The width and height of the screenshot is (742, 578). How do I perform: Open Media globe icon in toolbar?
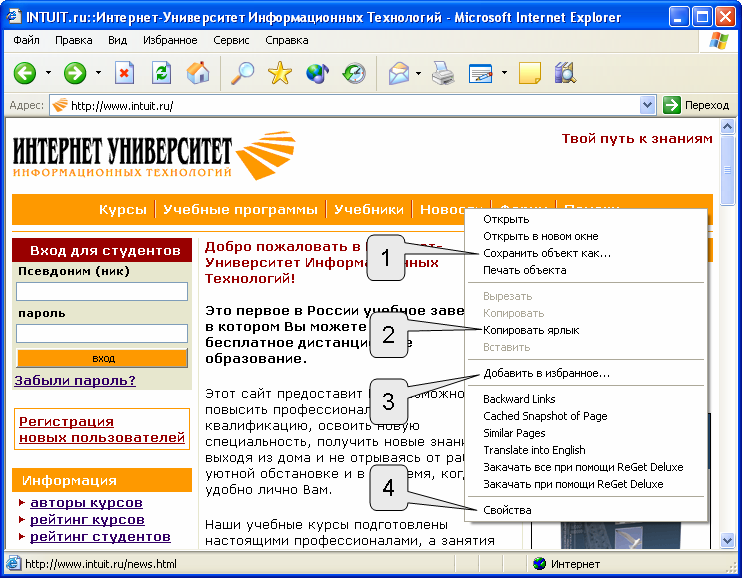pos(317,73)
